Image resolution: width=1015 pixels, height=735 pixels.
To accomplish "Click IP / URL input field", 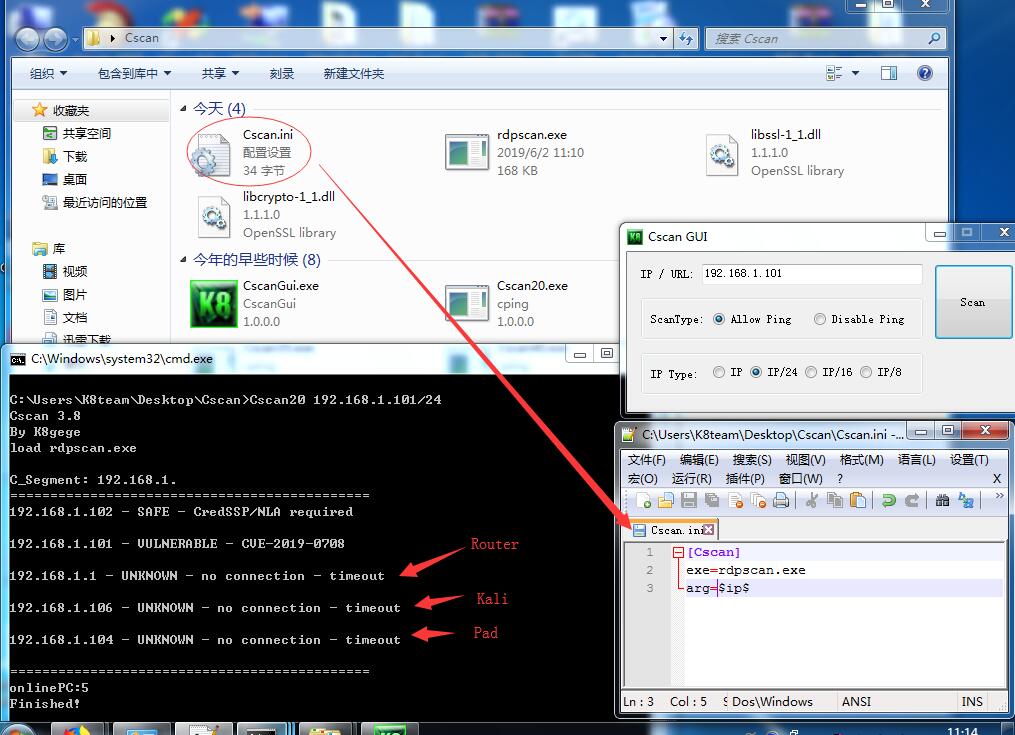I will tap(811, 273).
